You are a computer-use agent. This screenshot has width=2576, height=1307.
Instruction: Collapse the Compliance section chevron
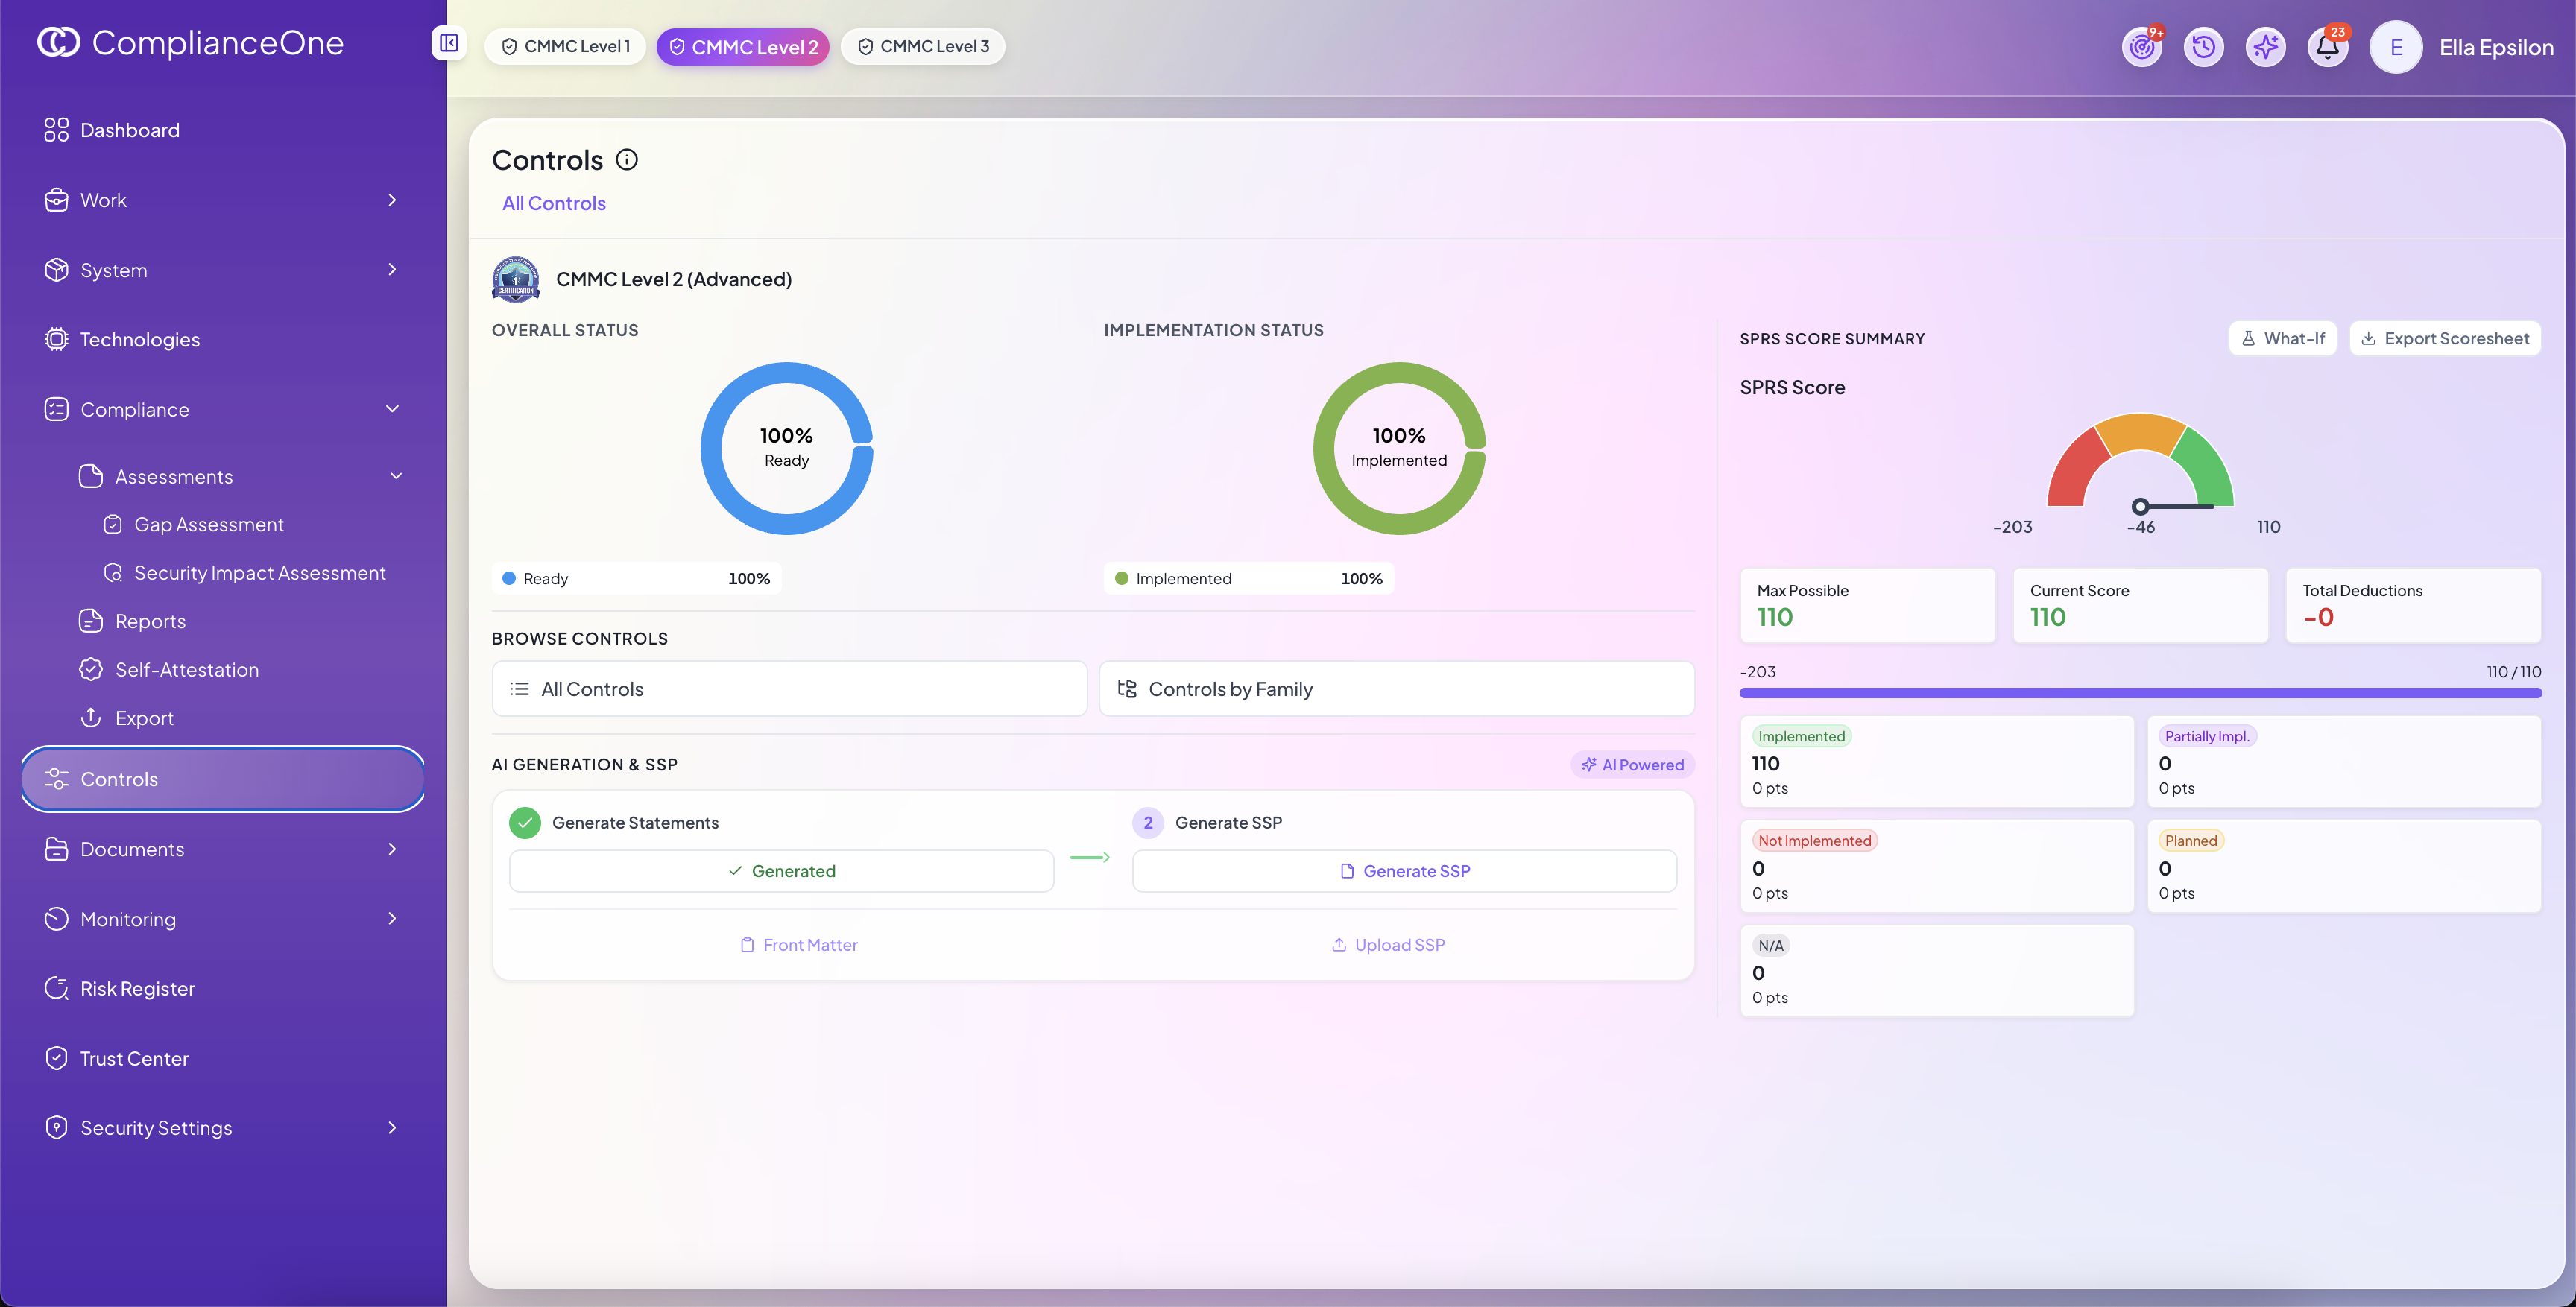(x=392, y=409)
